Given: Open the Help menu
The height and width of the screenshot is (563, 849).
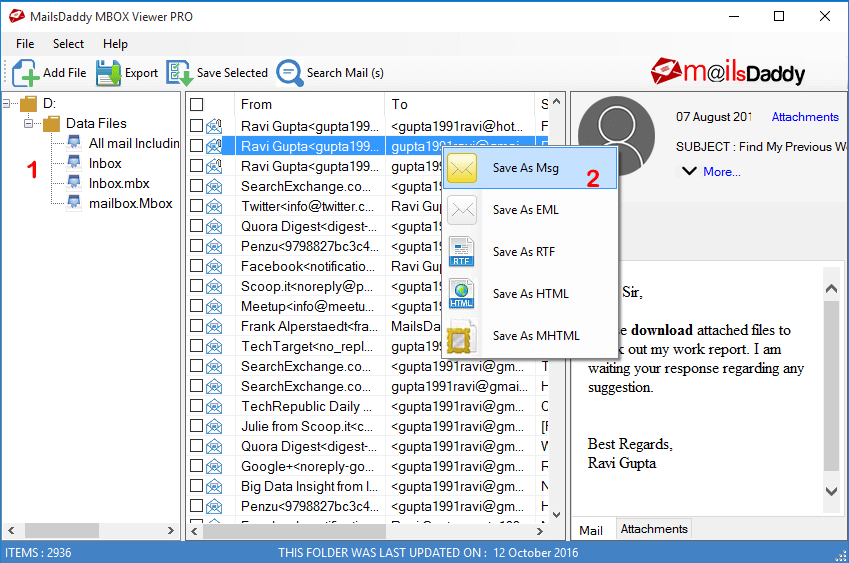Looking at the screenshot, I should (115, 44).
